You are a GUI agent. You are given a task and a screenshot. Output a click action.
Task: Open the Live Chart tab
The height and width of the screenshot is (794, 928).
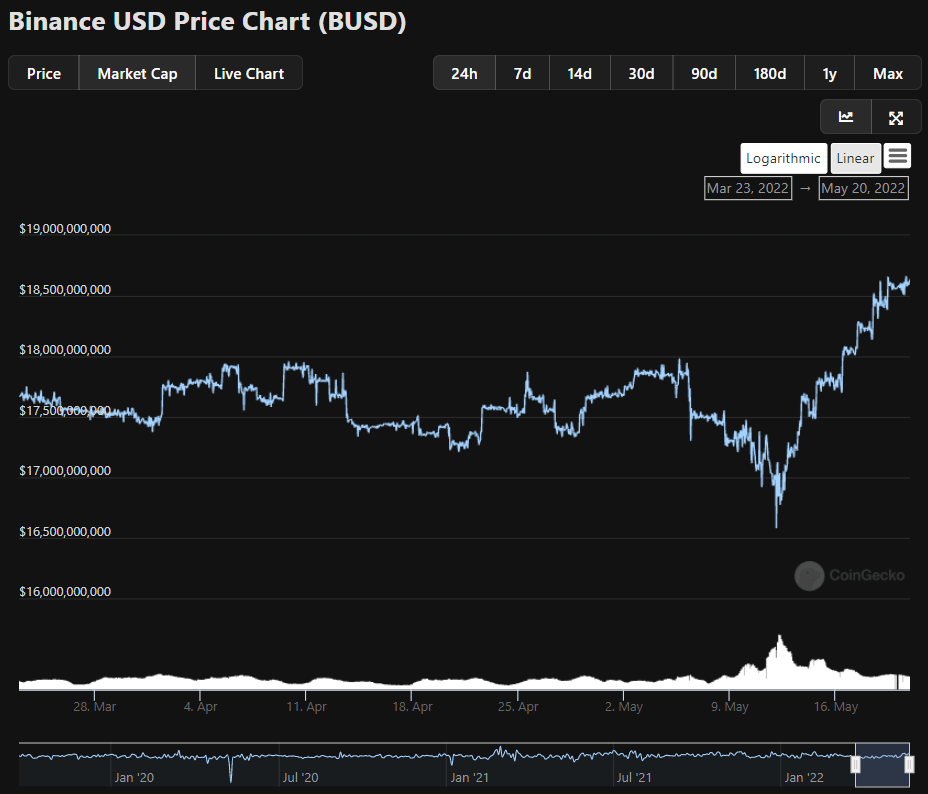click(x=249, y=73)
